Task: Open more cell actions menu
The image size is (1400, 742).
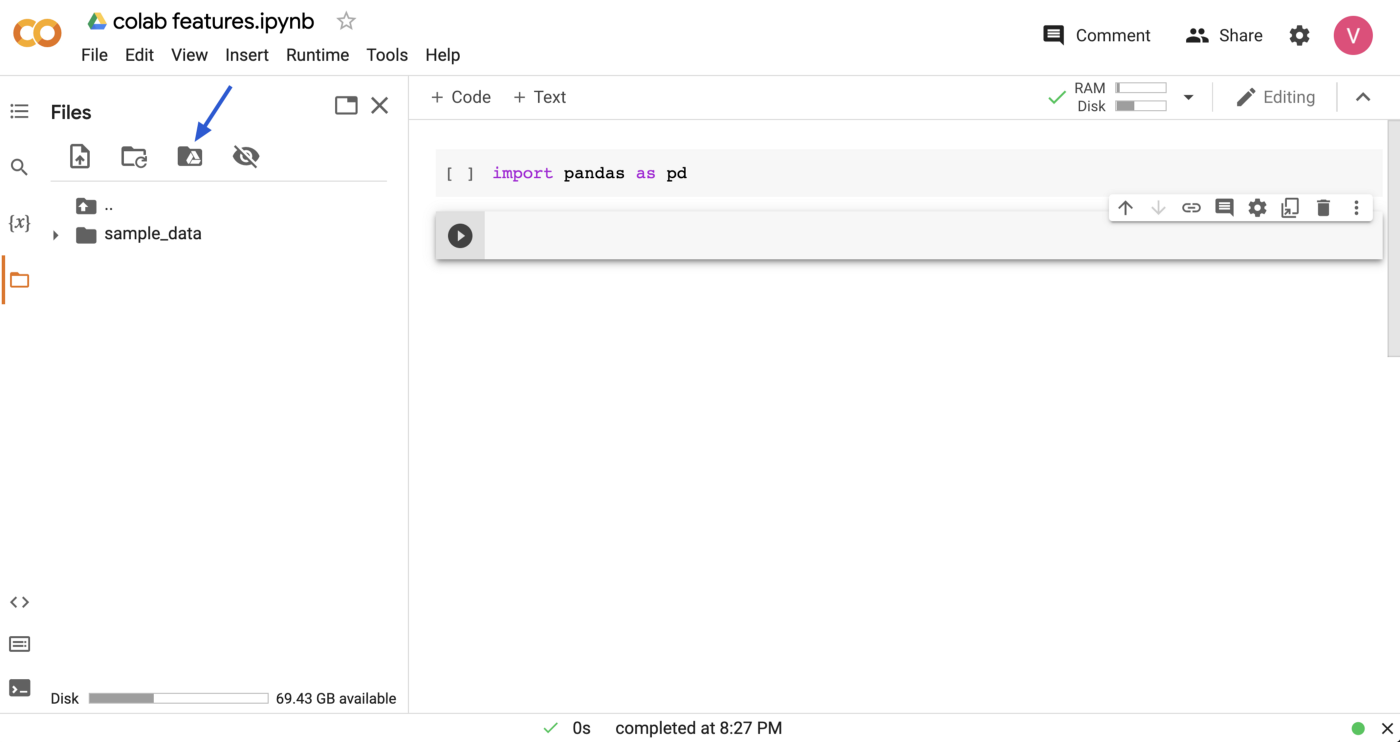Action: click(1356, 208)
